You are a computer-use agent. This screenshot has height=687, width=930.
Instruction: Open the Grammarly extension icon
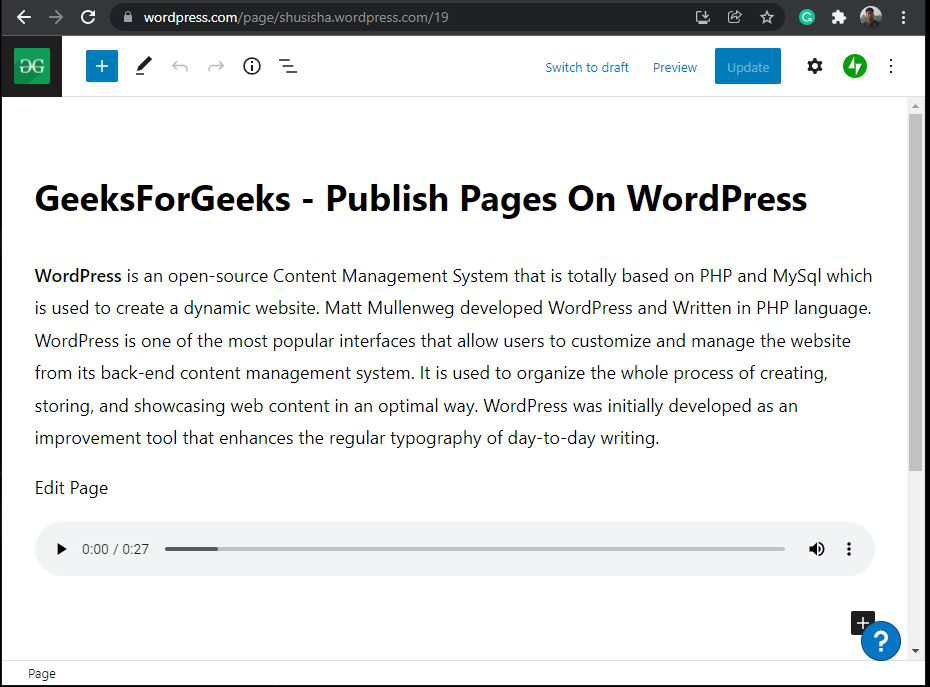coord(807,17)
